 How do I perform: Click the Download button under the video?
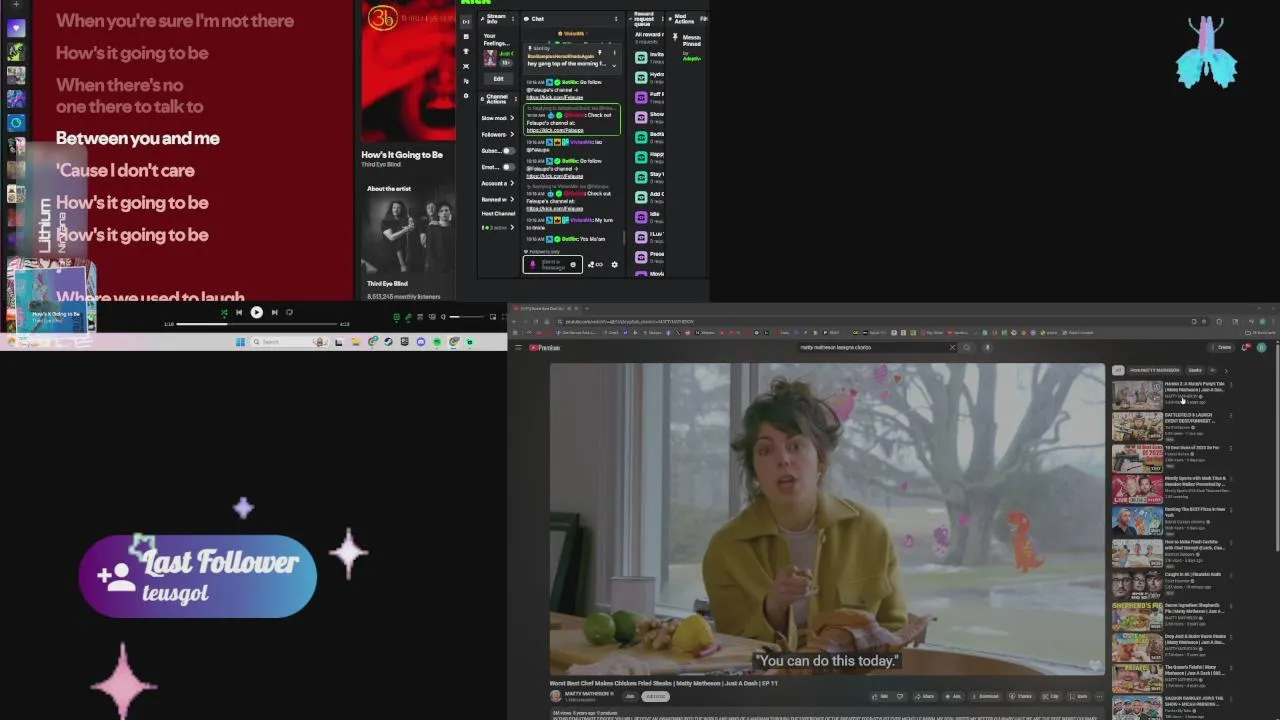[x=985, y=696]
